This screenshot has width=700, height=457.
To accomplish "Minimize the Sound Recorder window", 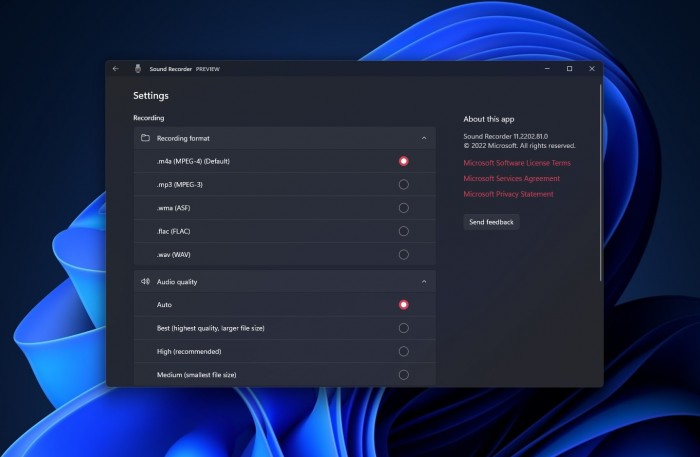I will [547, 69].
